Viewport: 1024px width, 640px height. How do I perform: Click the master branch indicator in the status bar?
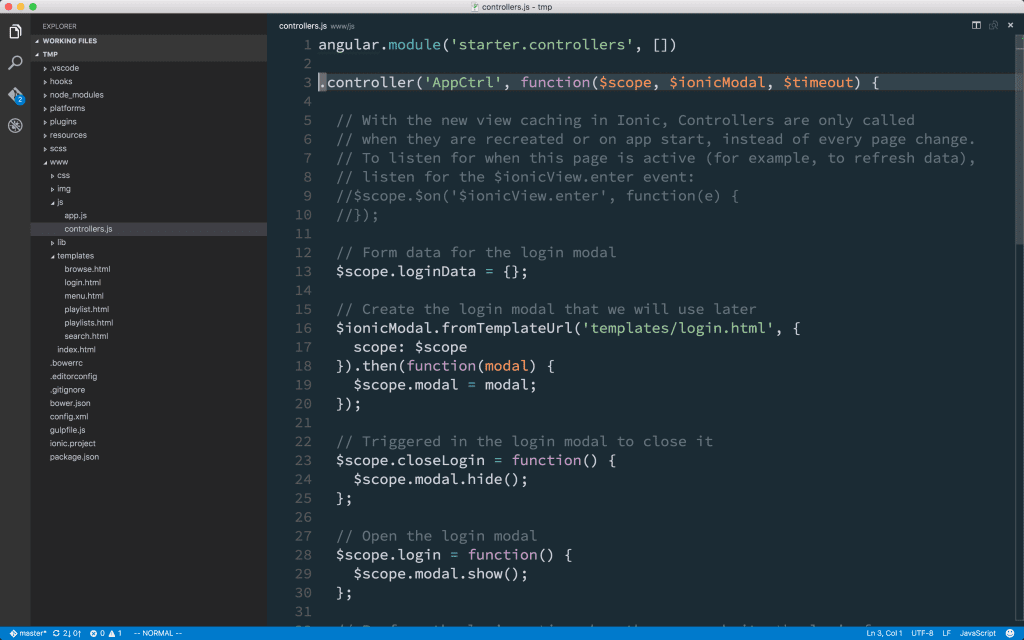pos(30,633)
